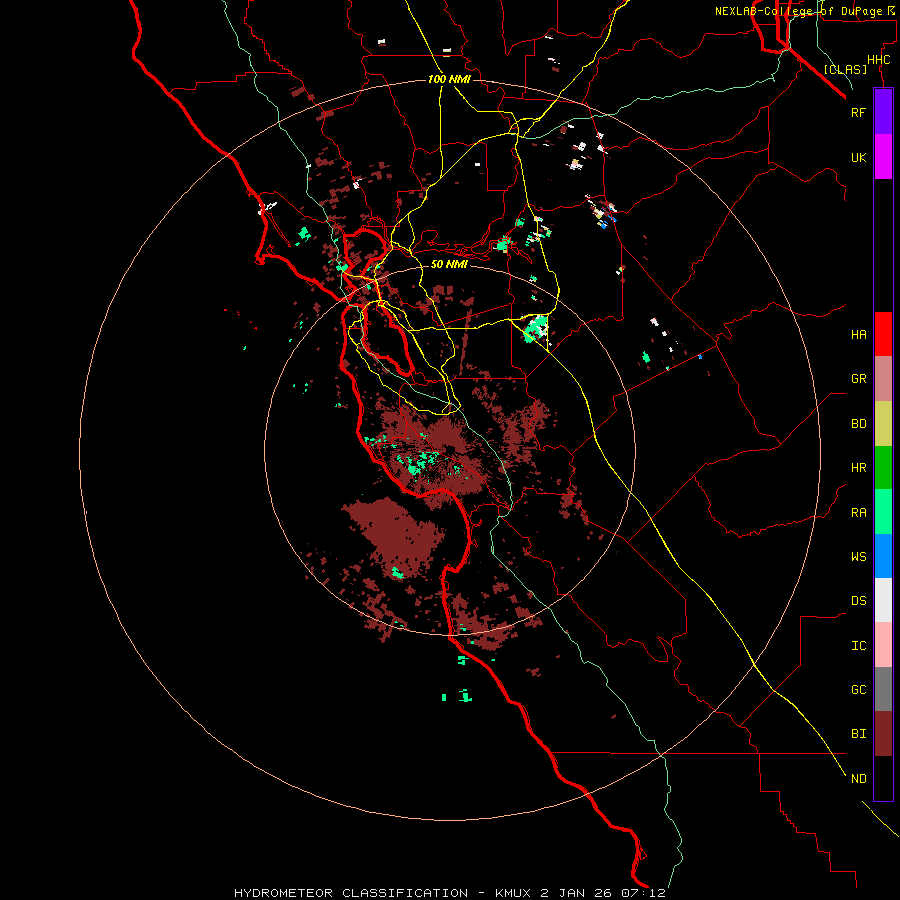Click the HR legend label
The height and width of the screenshot is (900, 900).
coord(858,468)
